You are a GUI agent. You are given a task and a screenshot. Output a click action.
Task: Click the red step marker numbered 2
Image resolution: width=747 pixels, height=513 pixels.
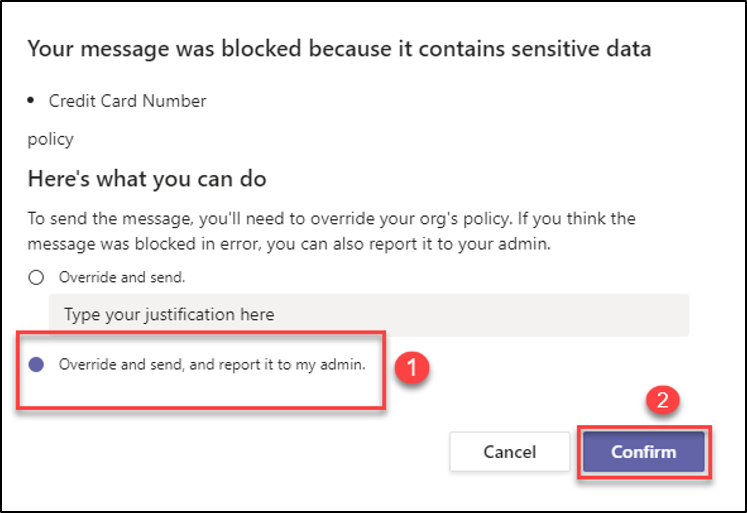pos(662,402)
